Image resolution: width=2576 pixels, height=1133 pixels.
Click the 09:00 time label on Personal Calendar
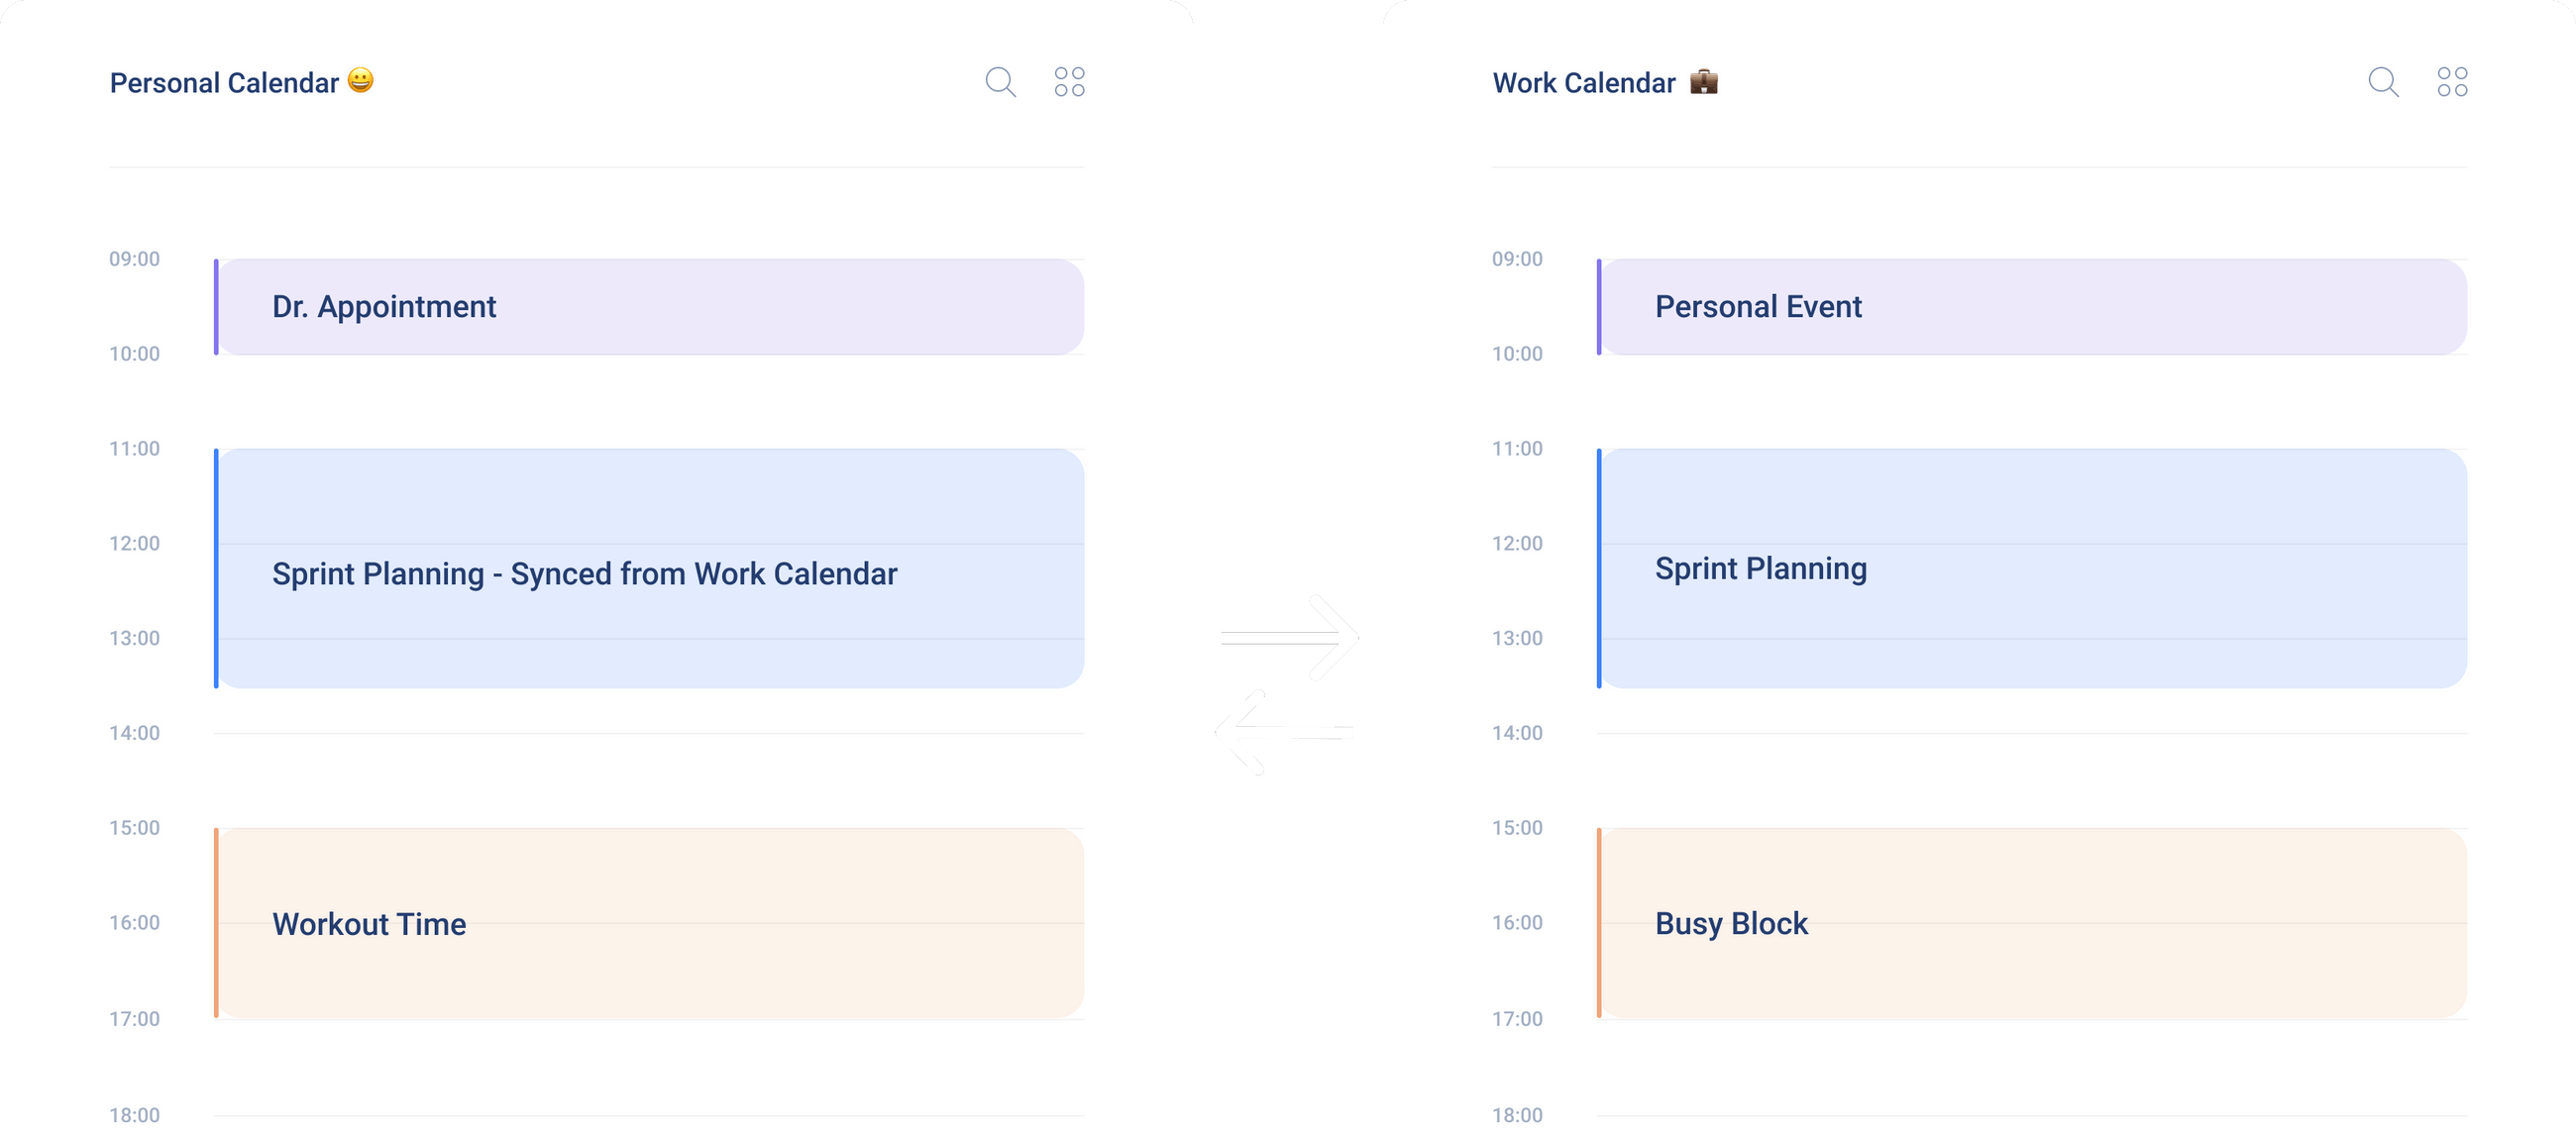[134, 258]
